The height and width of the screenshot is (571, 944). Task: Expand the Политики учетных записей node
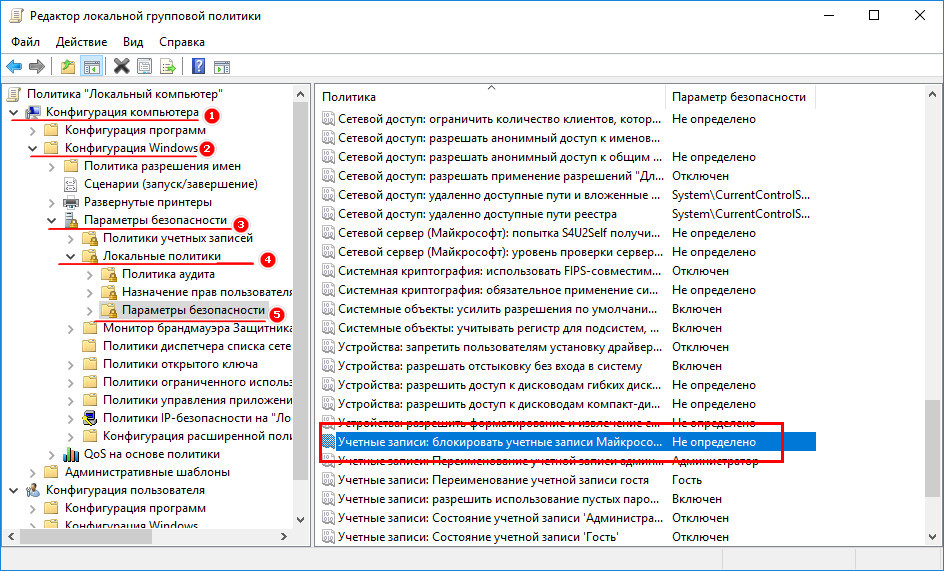point(71,239)
